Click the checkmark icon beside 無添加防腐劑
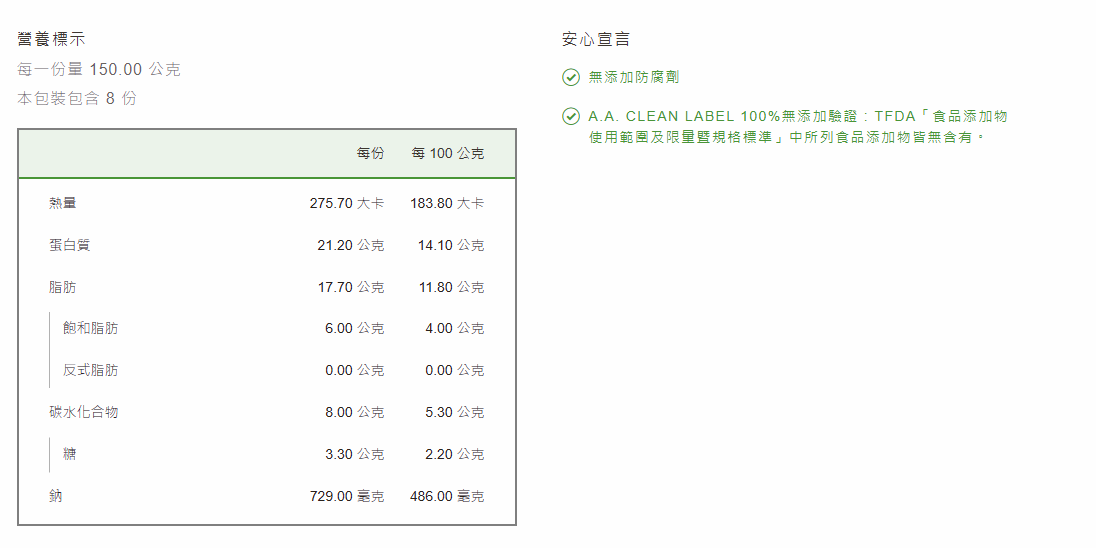 point(571,77)
